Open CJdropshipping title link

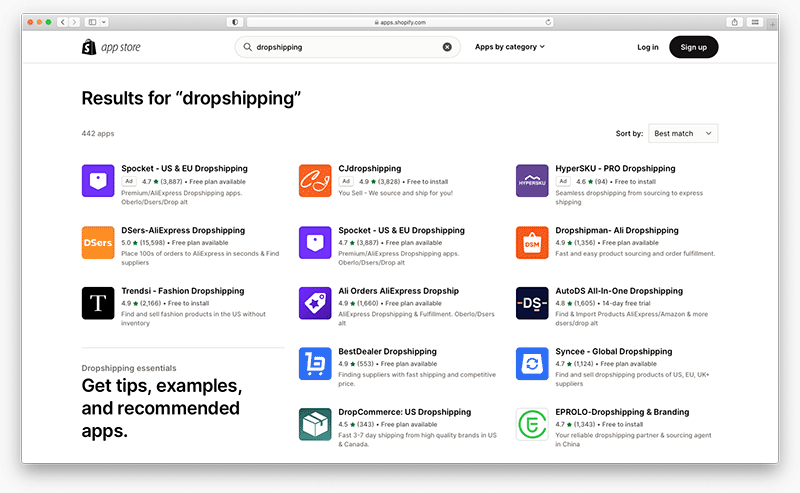tap(369, 168)
